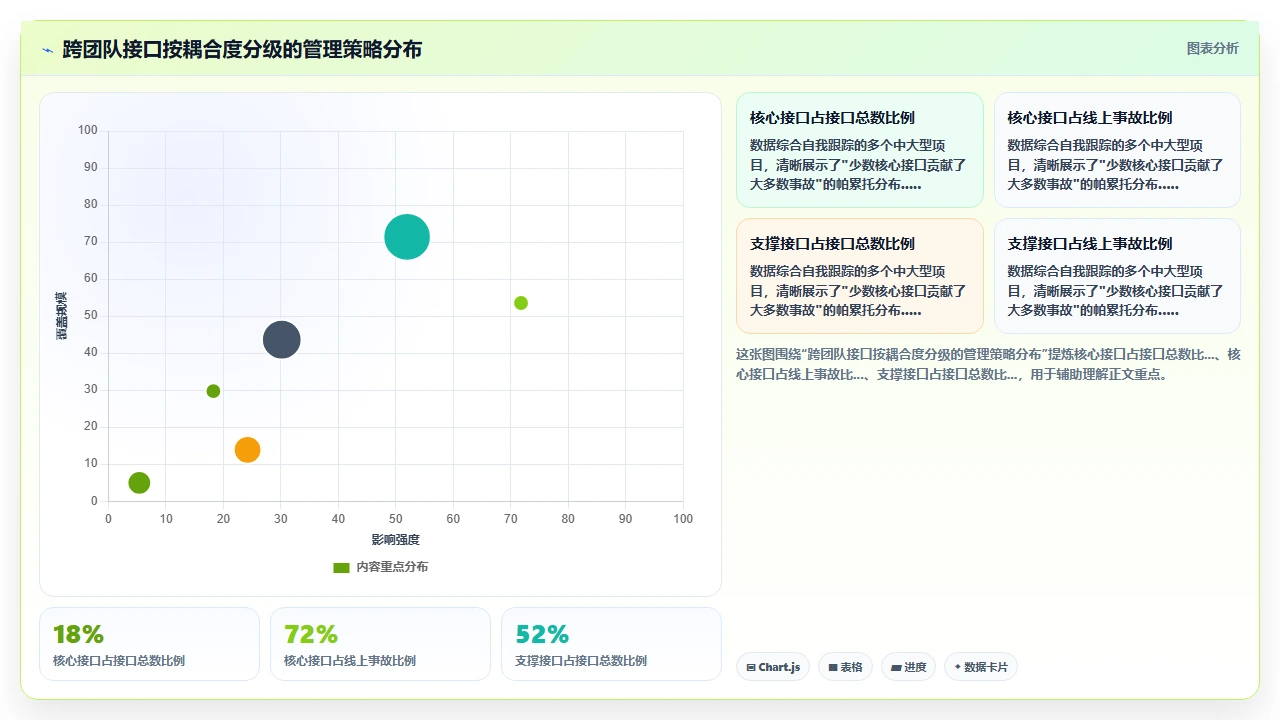Click the light green bubble near 72
Image resolution: width=1280 pixels, height=720 pixels.
[x=521, y=303]
